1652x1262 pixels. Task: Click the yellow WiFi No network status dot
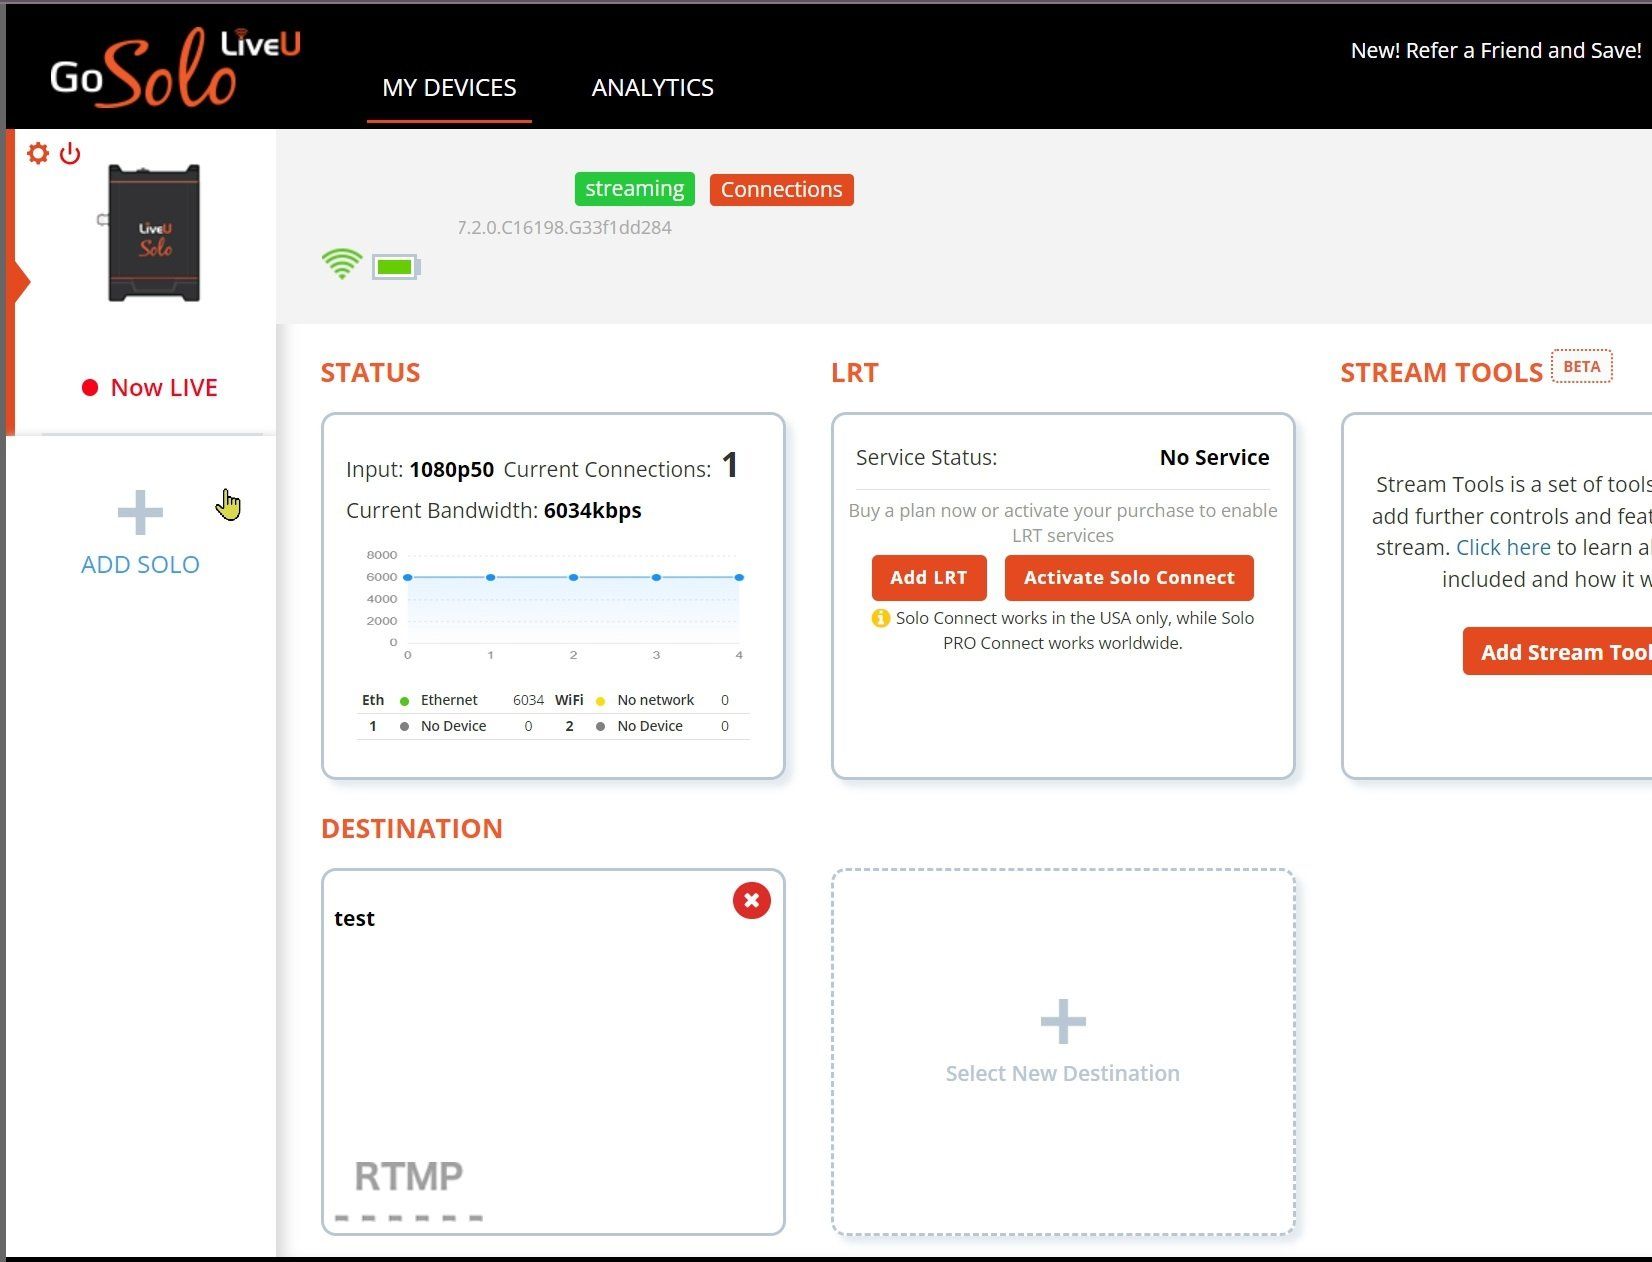(x=600, y=701)
